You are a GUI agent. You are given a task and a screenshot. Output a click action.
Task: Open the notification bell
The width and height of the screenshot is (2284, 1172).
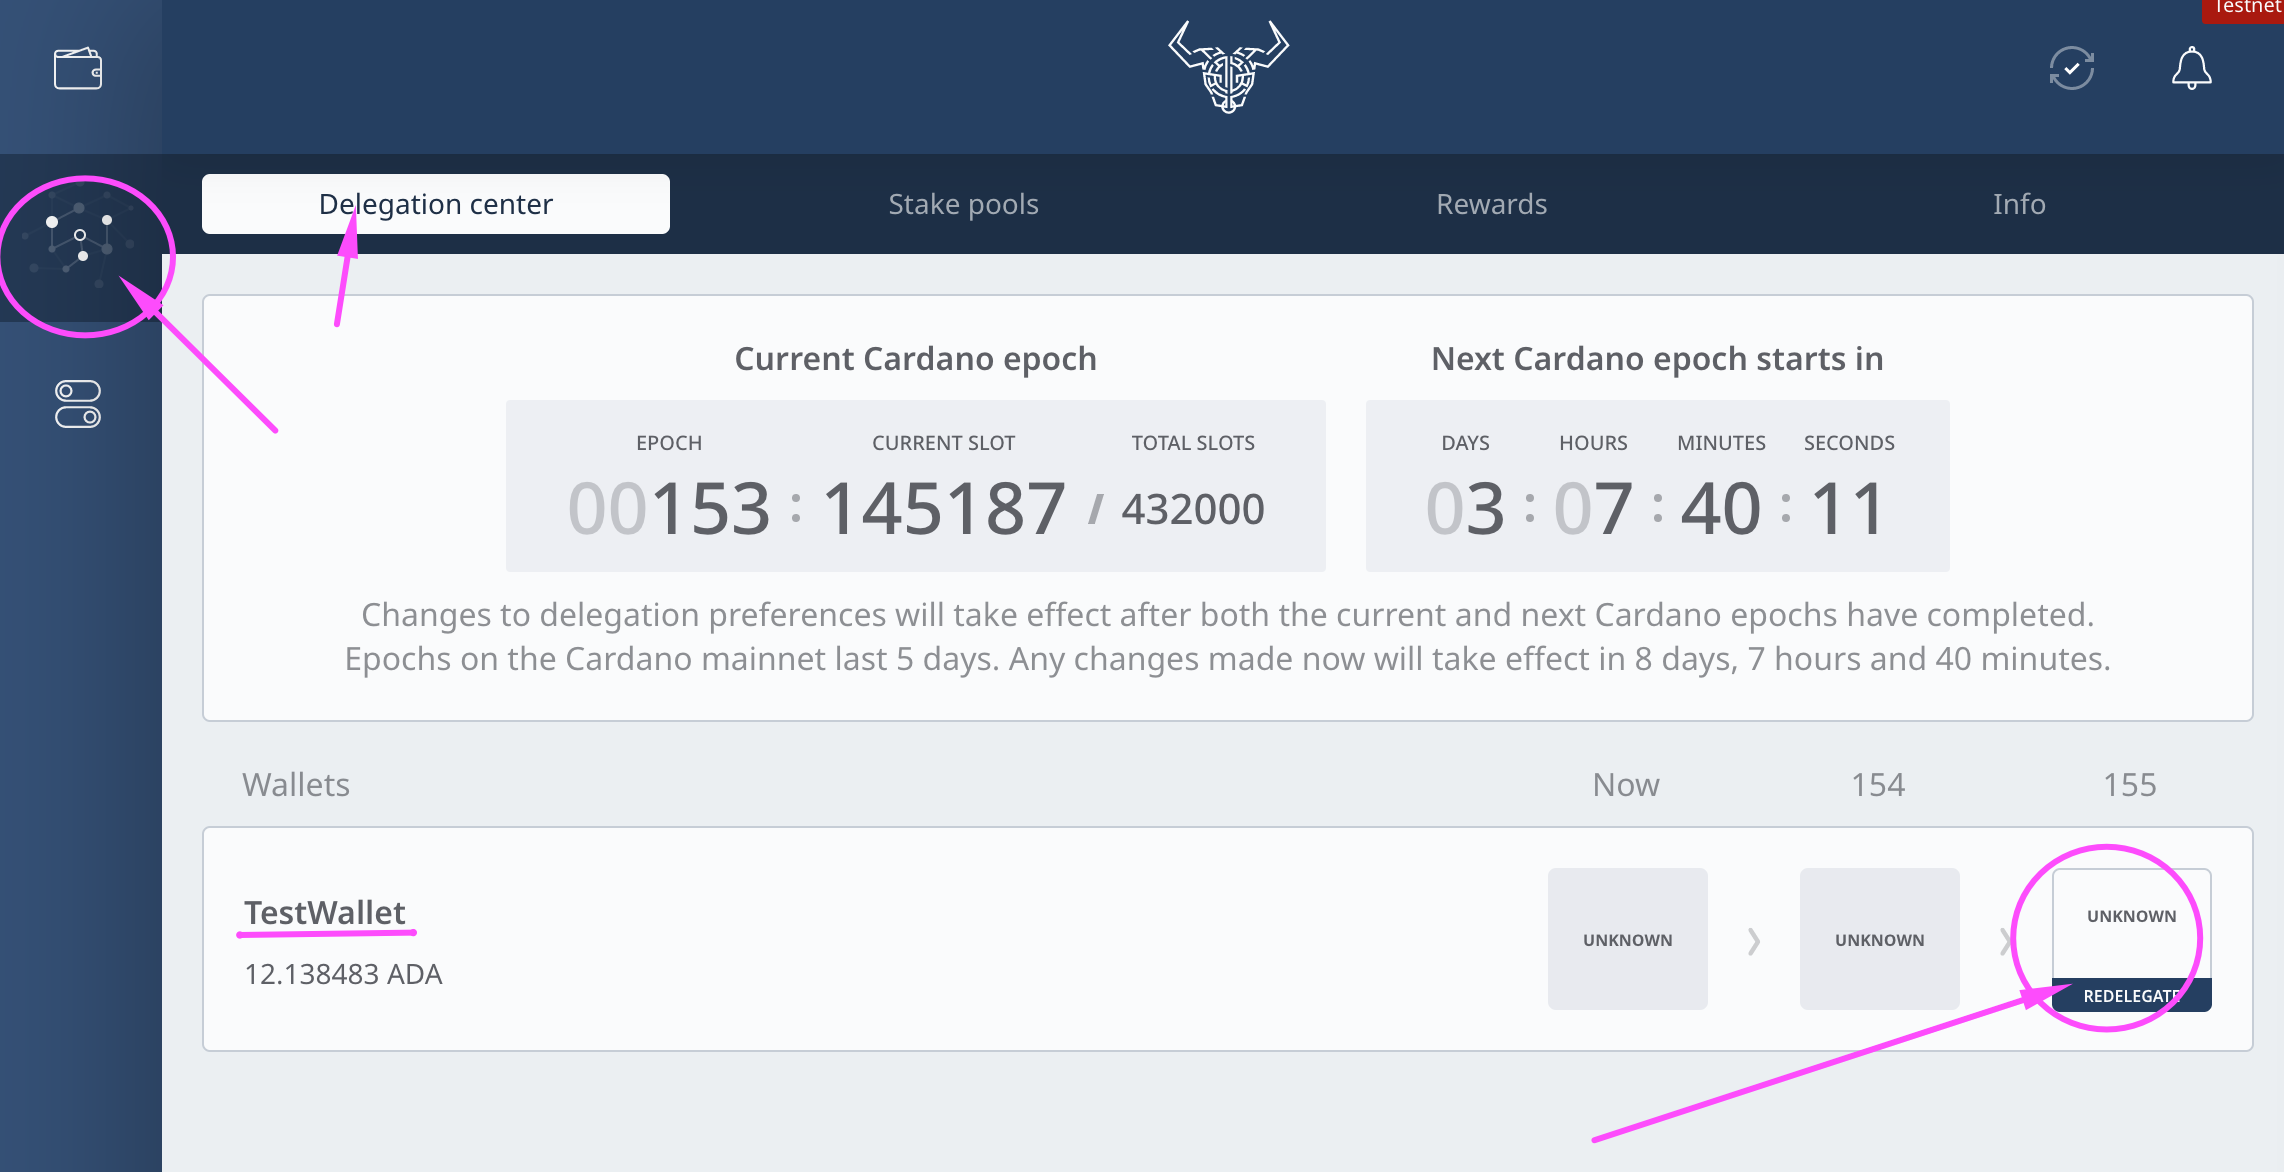(x=2191, y=69)
